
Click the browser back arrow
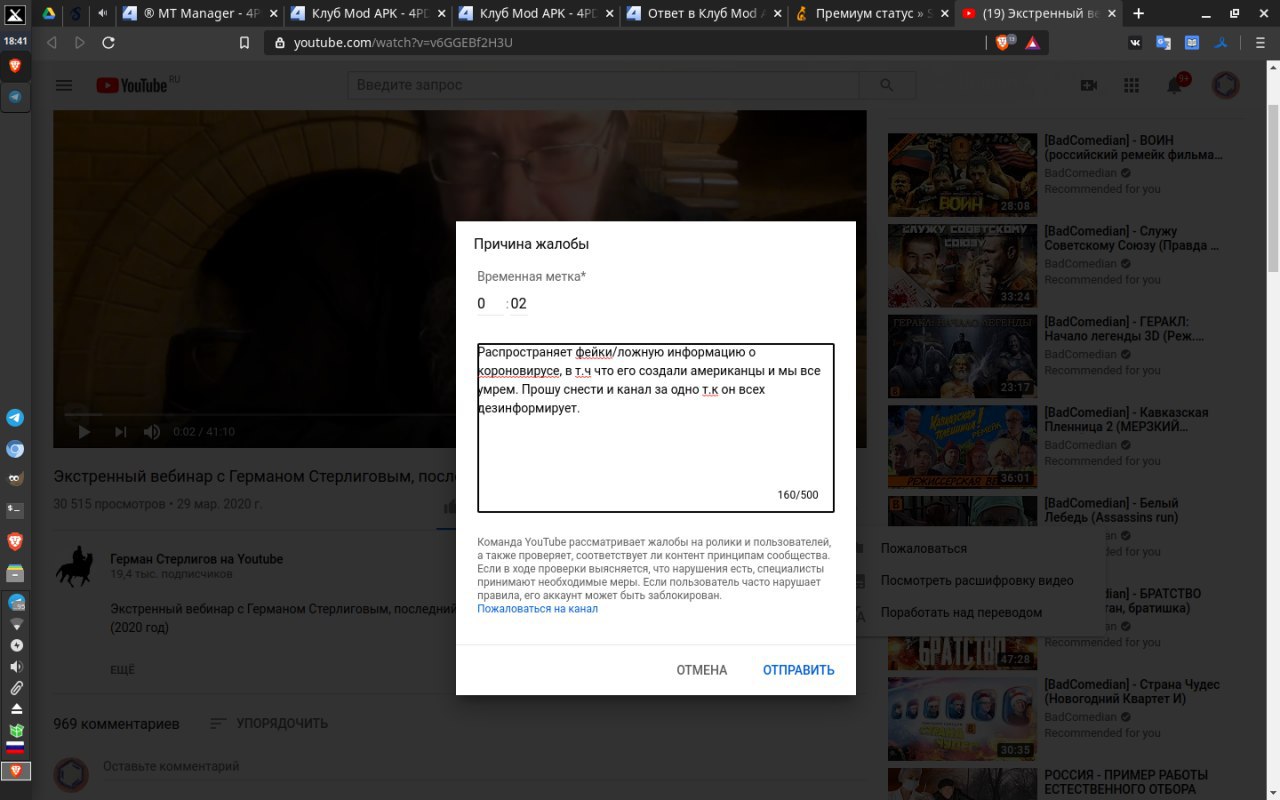pyautogui.click(x=51, y=43)
